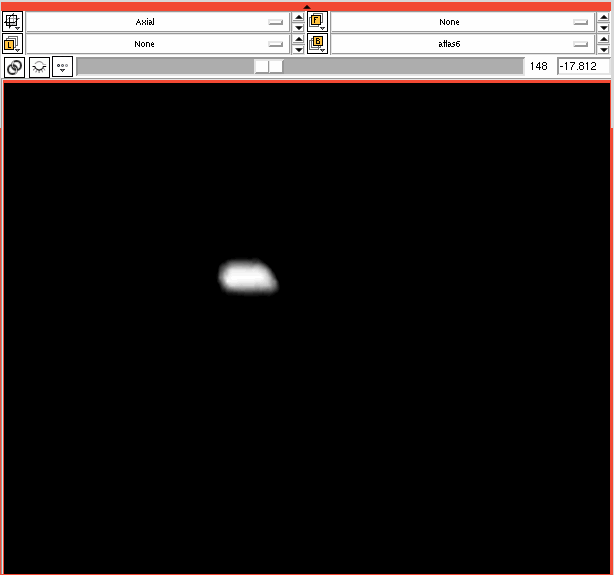This screenshot has height=575, width=614.
Task: Click the slice offset slider handle
Action: coord(269,66)
